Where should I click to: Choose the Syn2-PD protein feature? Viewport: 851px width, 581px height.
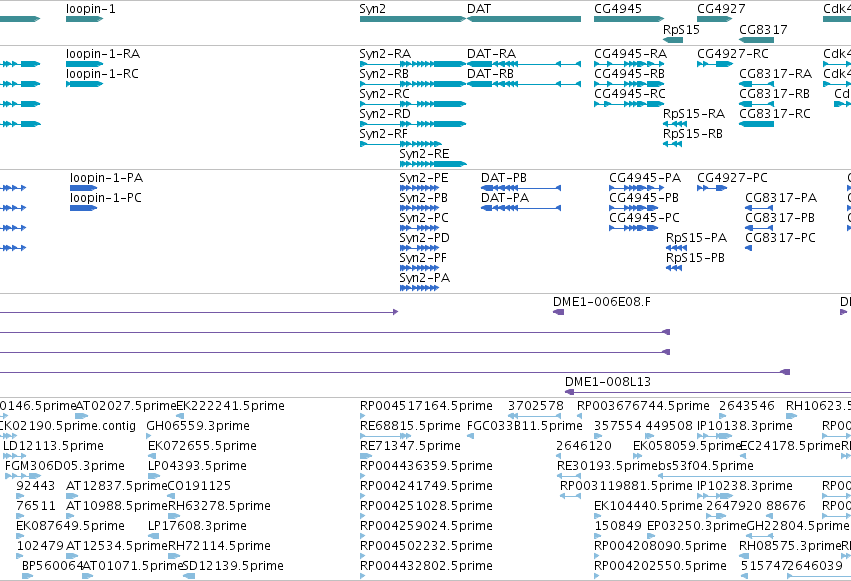pyautogui.click(x=419, y=248)
